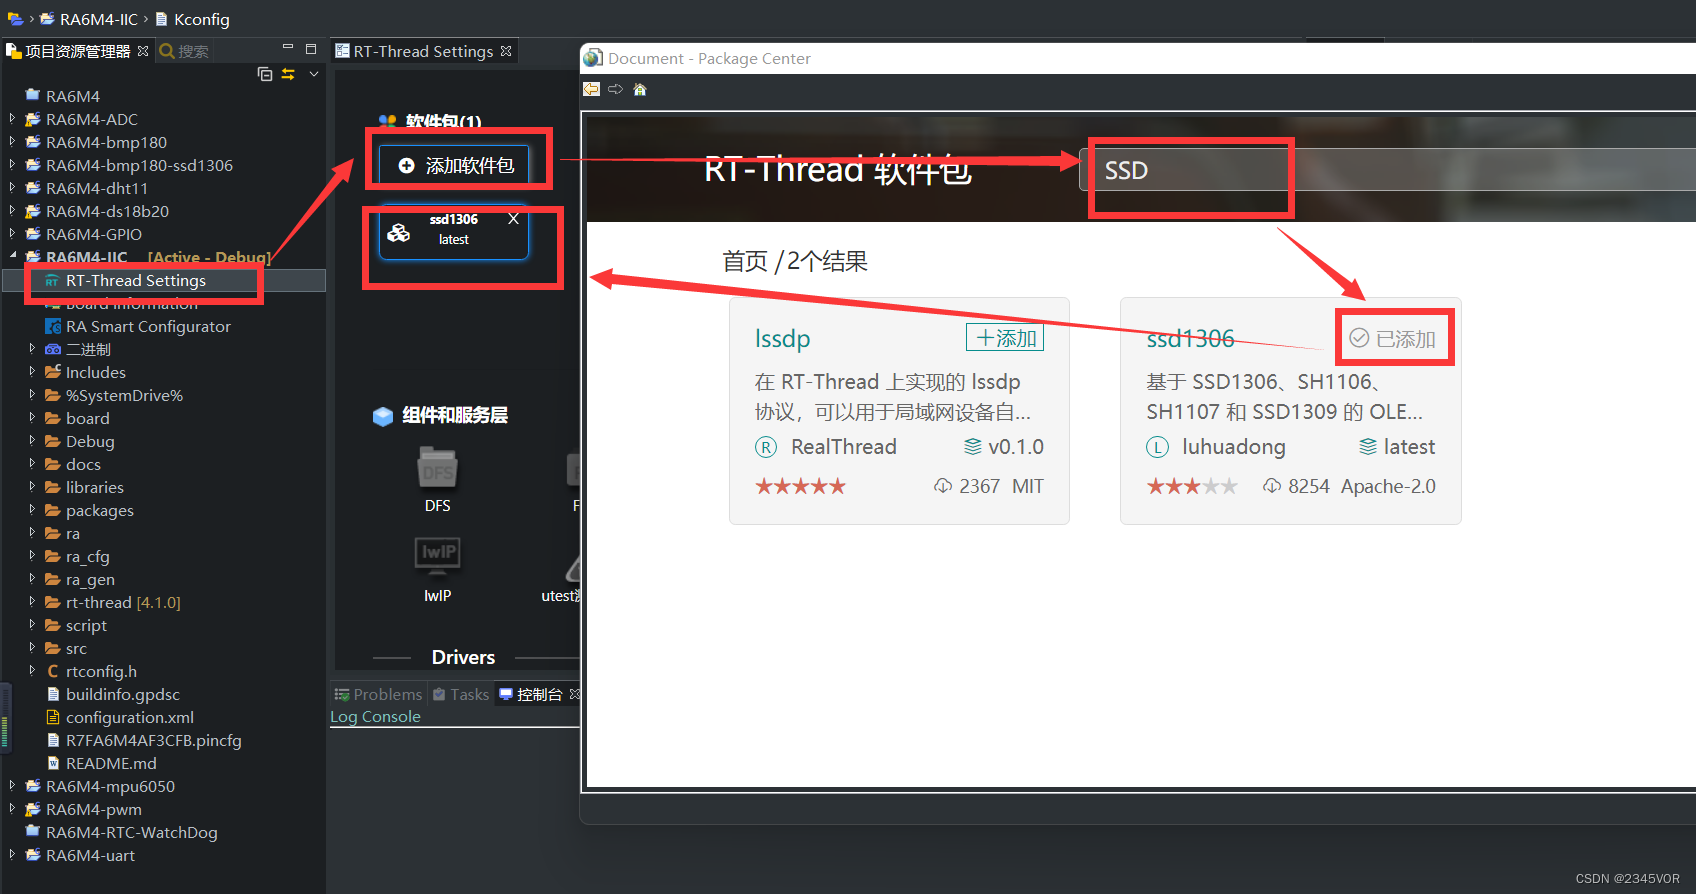Image resolution: width=1696 pixels, height=894 pixels.
Task: Click the 搜索 search tab
Action: click(x=184, y=51)
